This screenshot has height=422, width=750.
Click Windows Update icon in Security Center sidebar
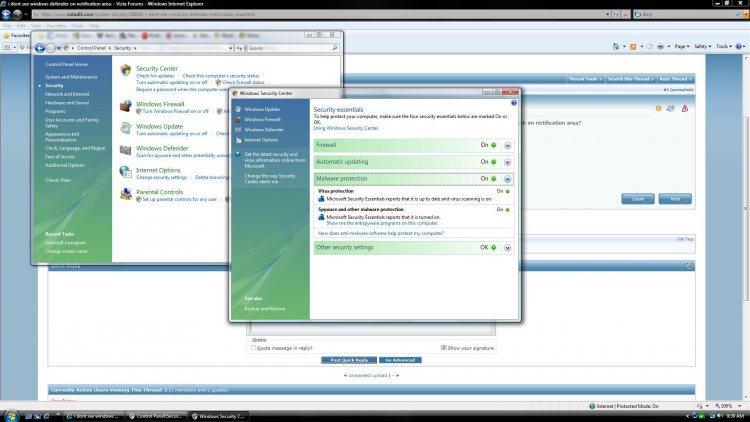click(x=238, y=109)
